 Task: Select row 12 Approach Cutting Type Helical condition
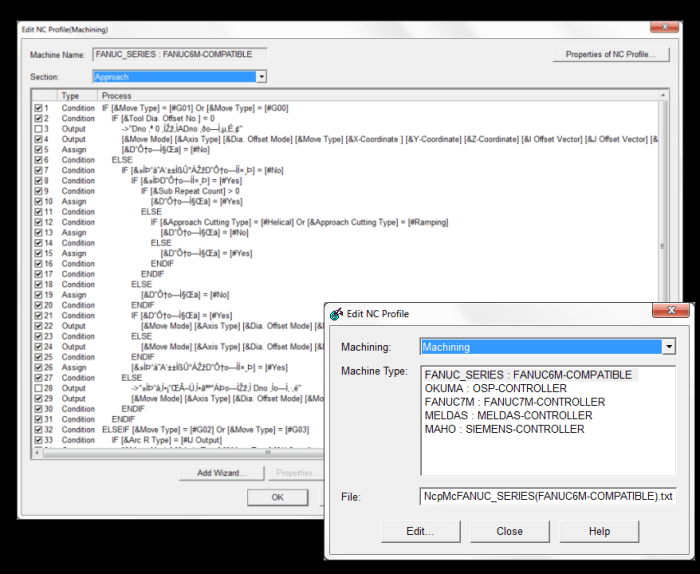(299, 222)
